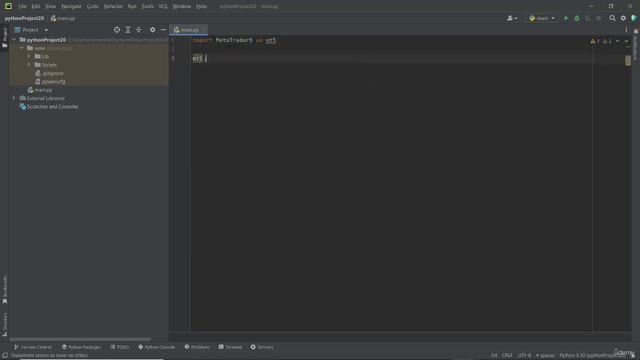Open the Window menu
640x360 pixels.
182,6
